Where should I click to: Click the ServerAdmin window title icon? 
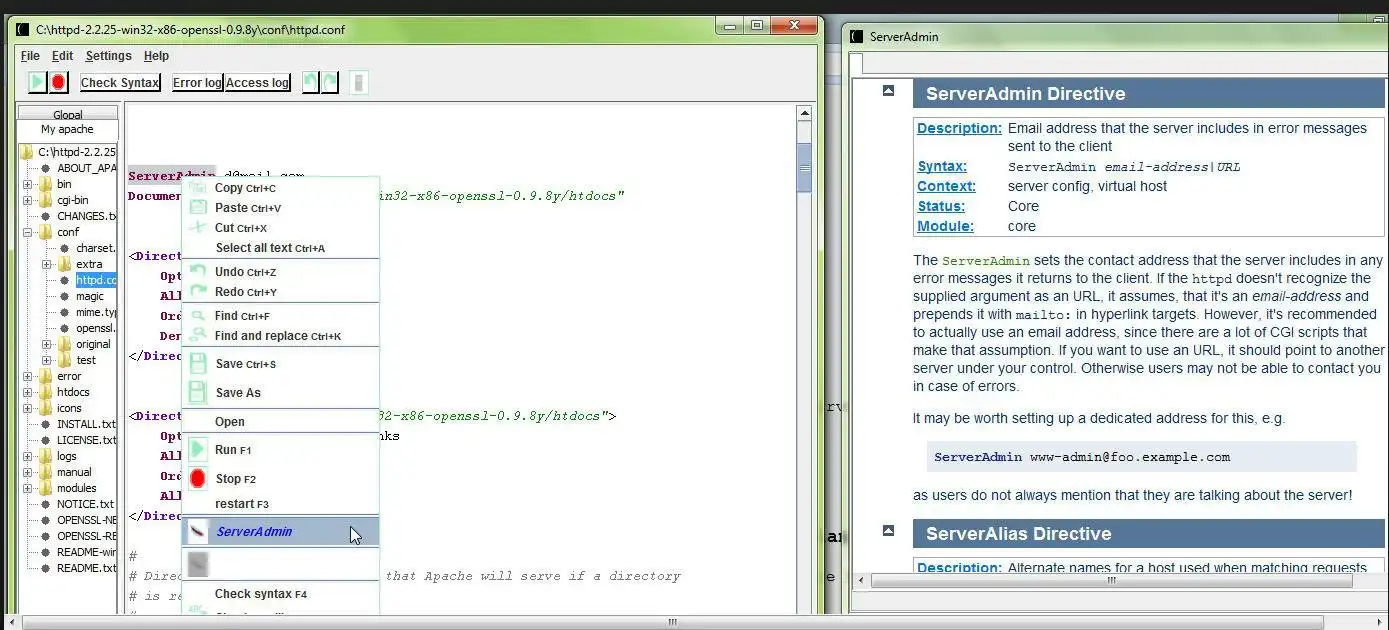point(856,36)
